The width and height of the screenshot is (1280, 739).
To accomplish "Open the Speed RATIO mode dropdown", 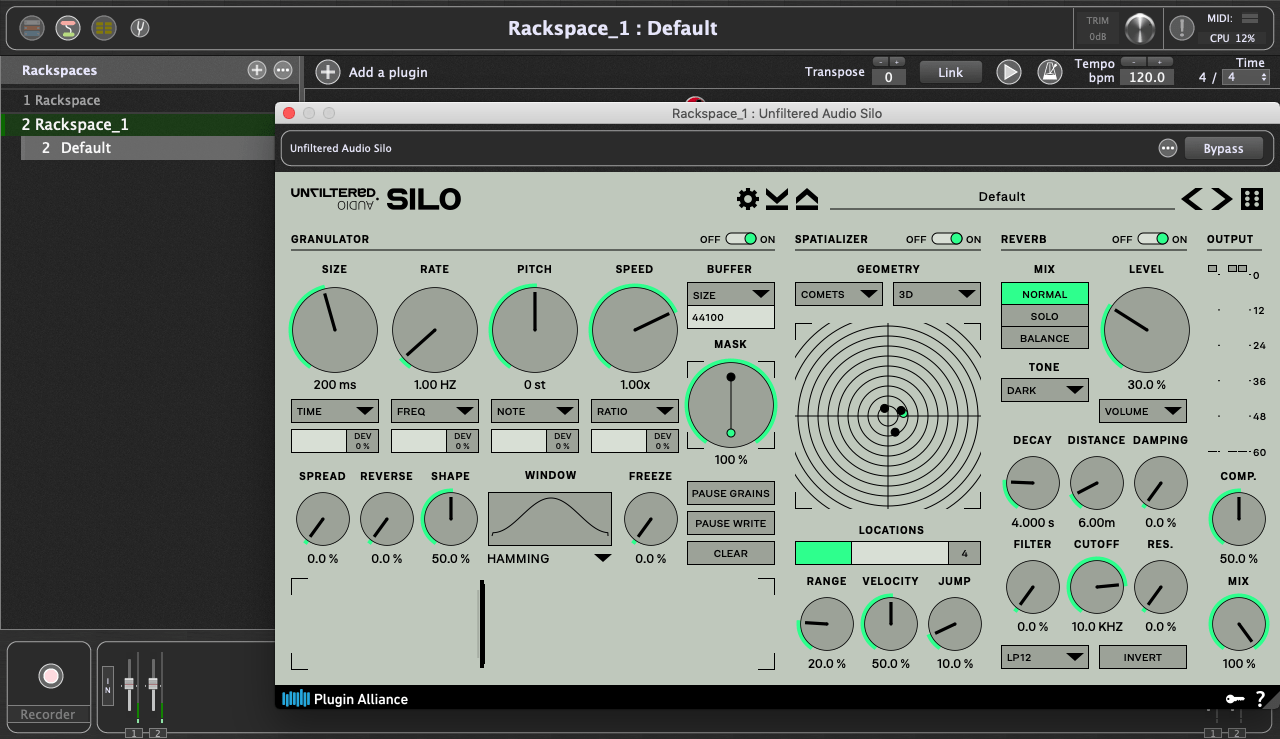I will 635,411.
